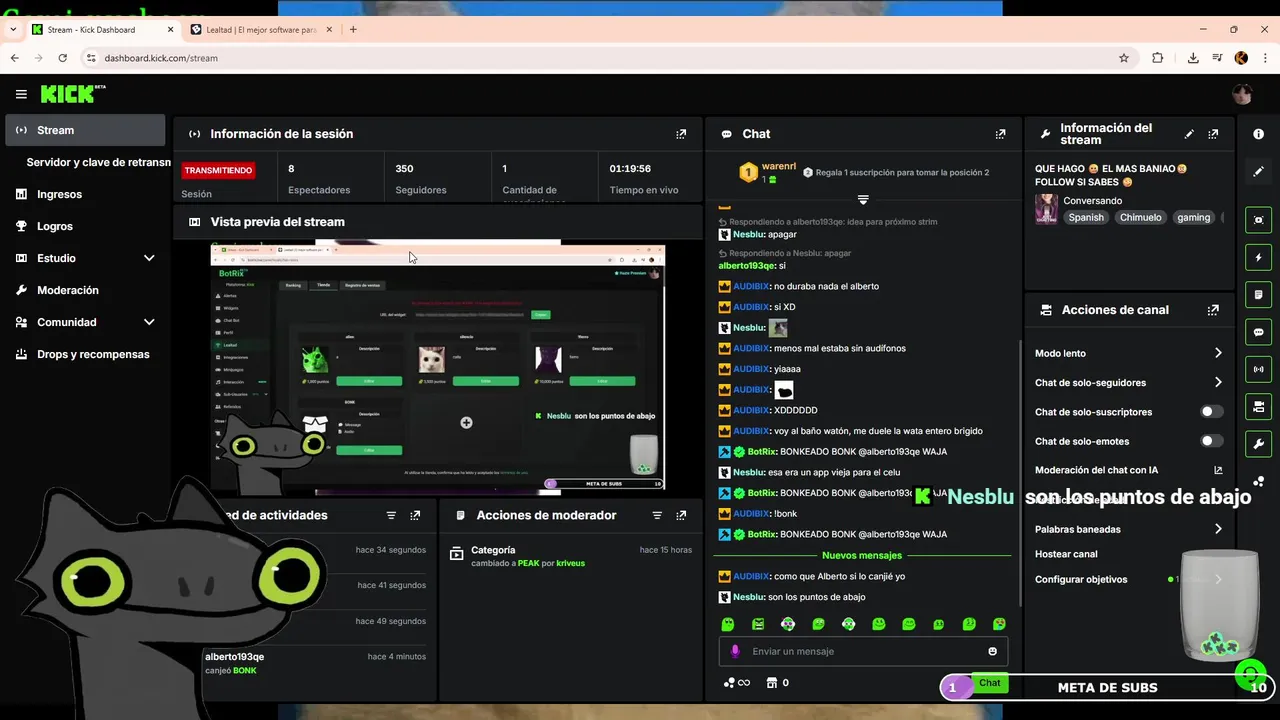Pop out the Acciones de moderador panel

point(681,515)
